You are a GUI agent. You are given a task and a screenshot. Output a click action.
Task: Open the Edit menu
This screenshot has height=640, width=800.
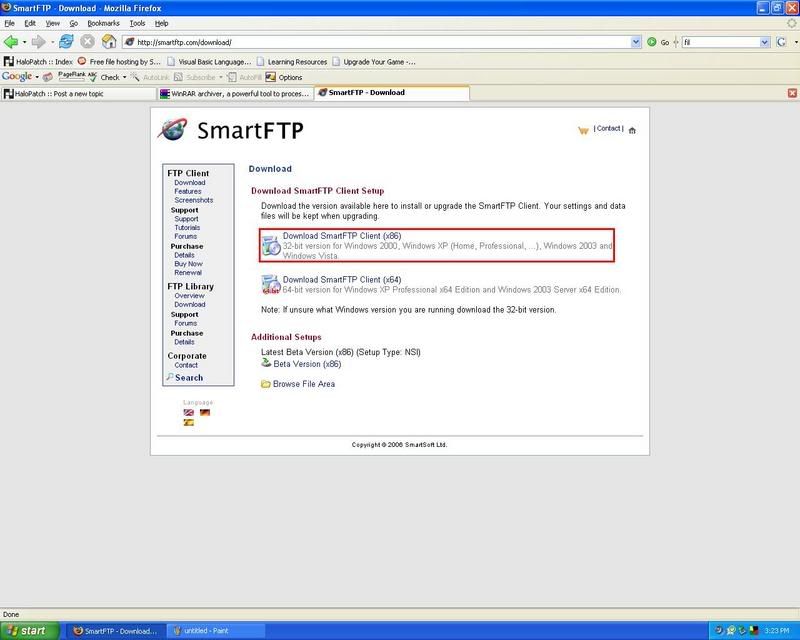coord(30,23)
